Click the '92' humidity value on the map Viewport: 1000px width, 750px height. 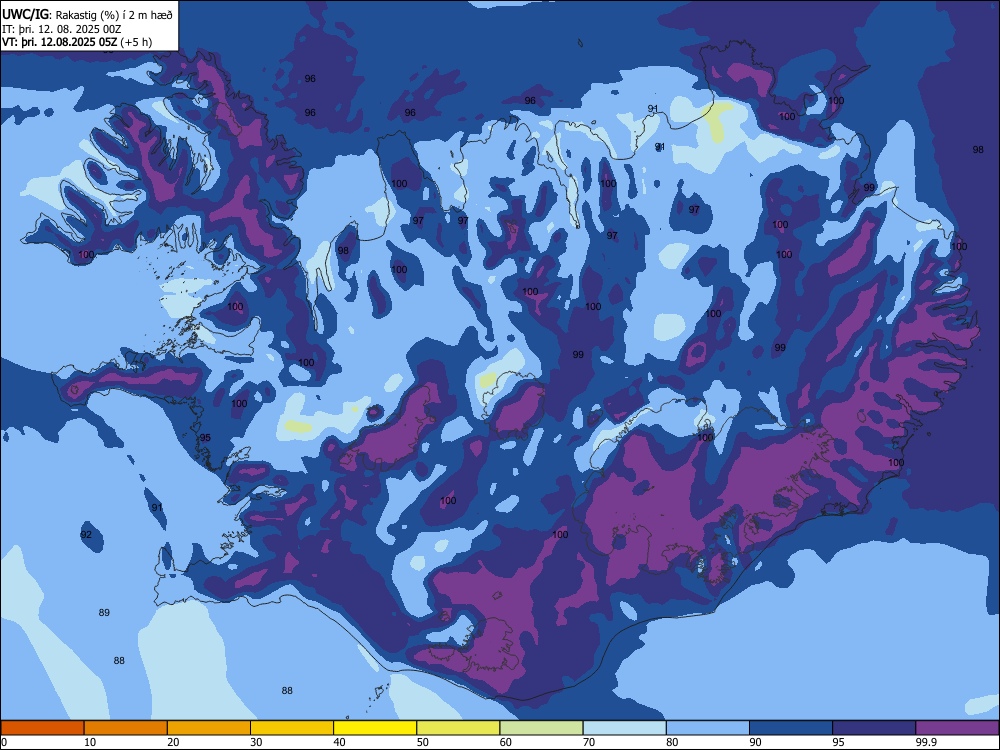tap(86, 534)
